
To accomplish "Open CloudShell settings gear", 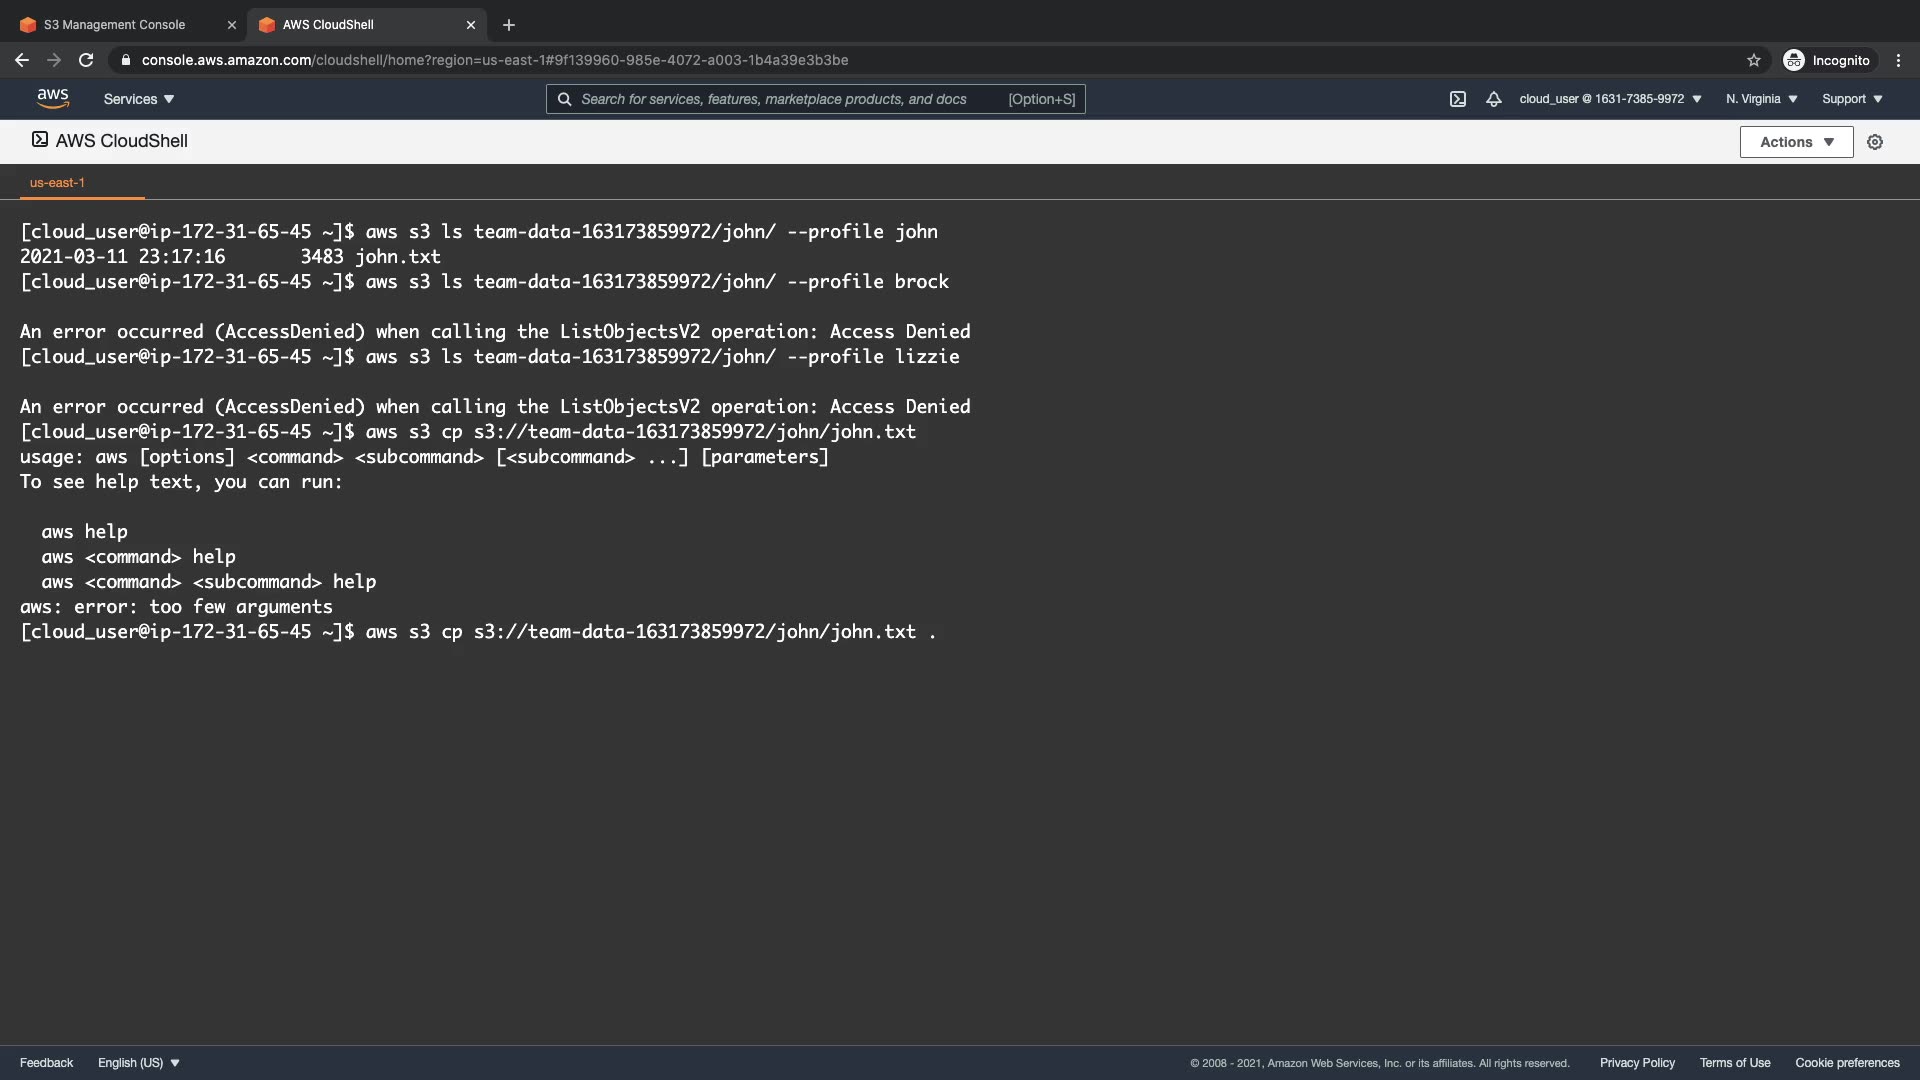I will (1875, 142).
